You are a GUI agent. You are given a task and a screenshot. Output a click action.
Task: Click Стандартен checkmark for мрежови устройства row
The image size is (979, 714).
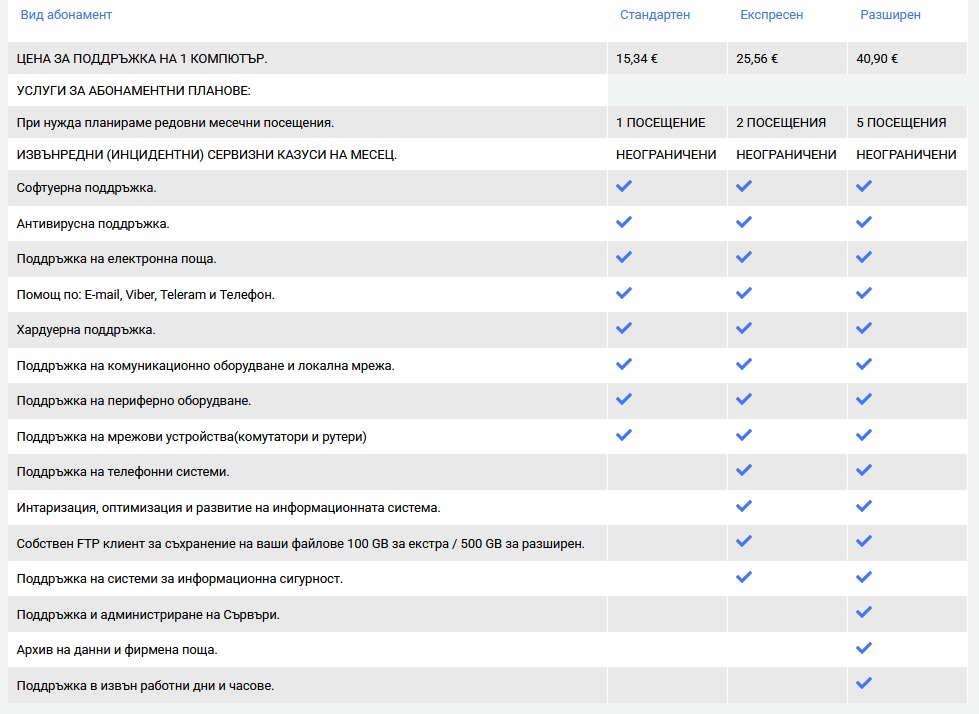tap(624, 435)
